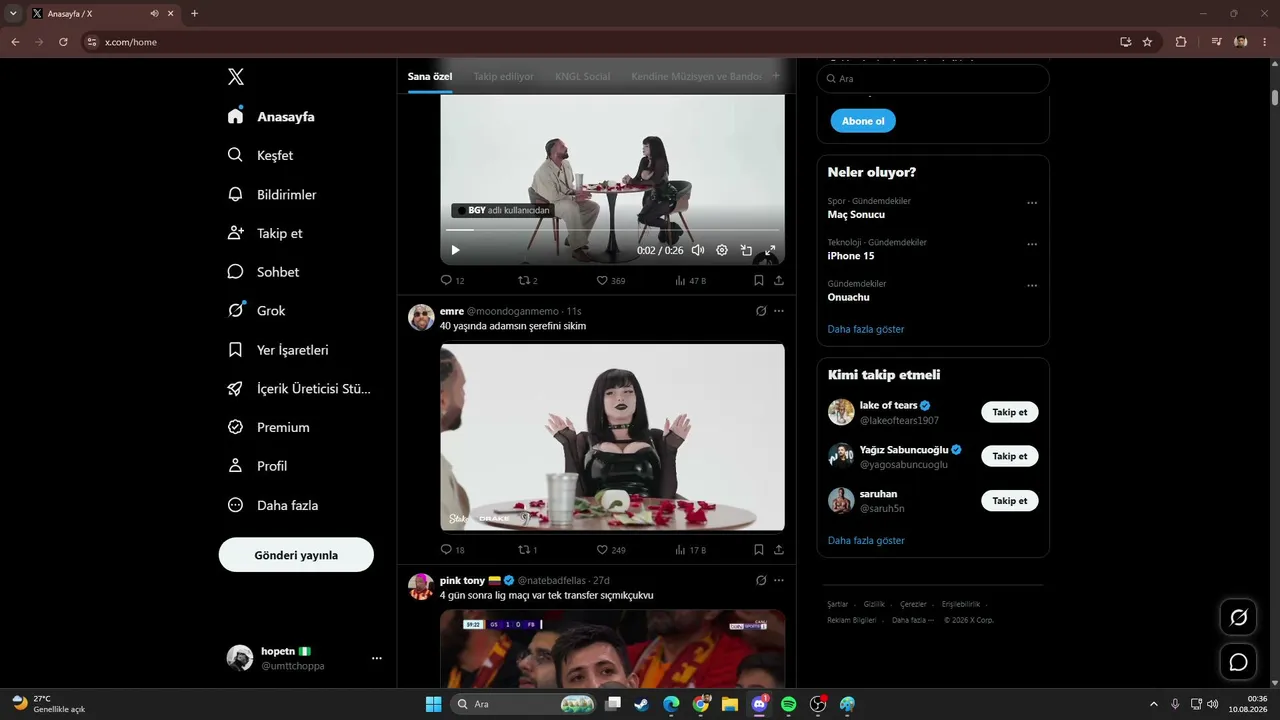1280x720 pixels.
Task: Expand the video to fullscreen
Action: (770, 250)
